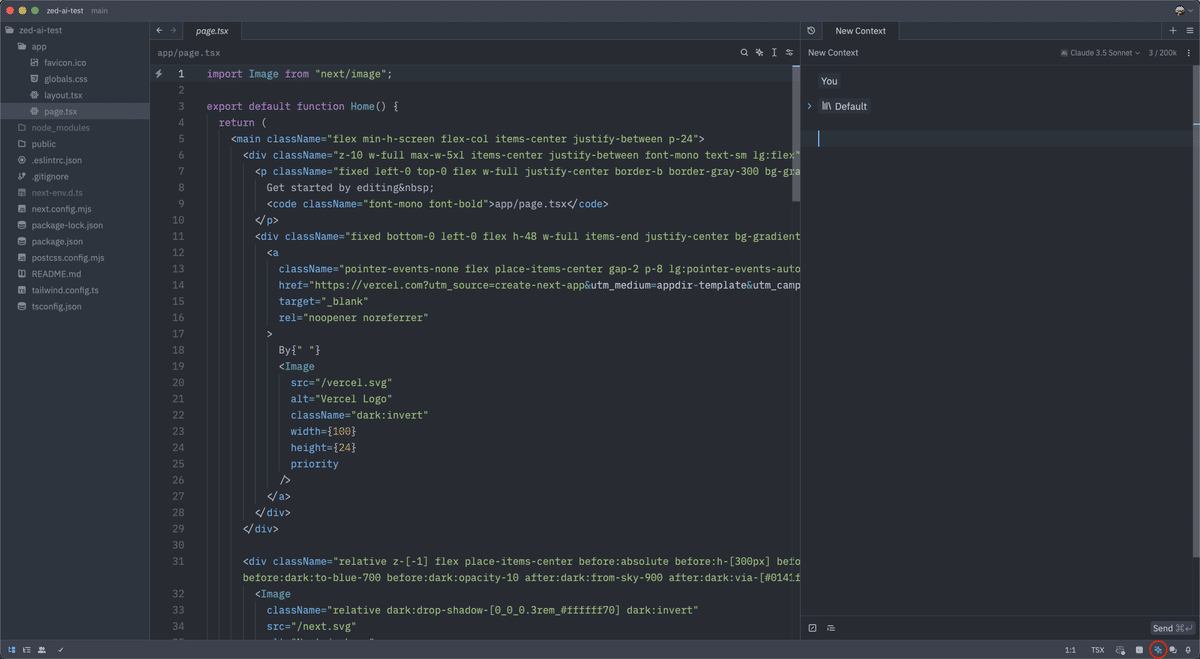
Task: Open the context three-dot options menu
Action: tap(1189, 53)
